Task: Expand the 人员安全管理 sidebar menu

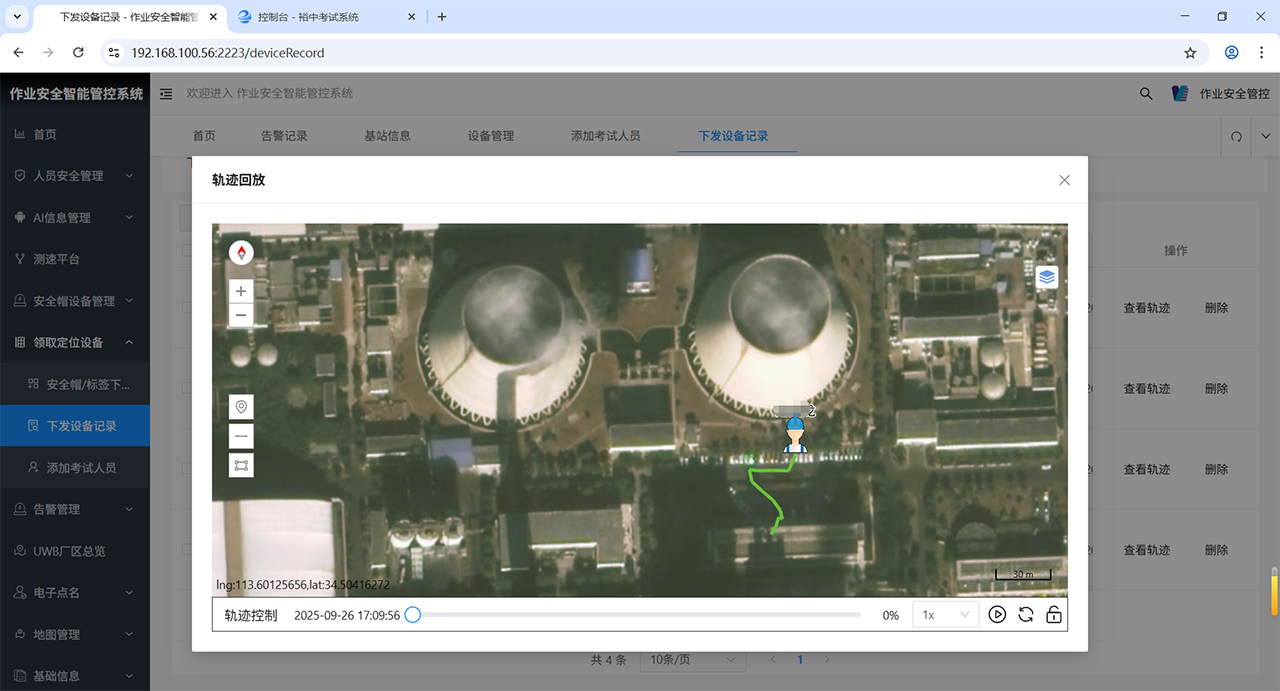Action: 75,176
